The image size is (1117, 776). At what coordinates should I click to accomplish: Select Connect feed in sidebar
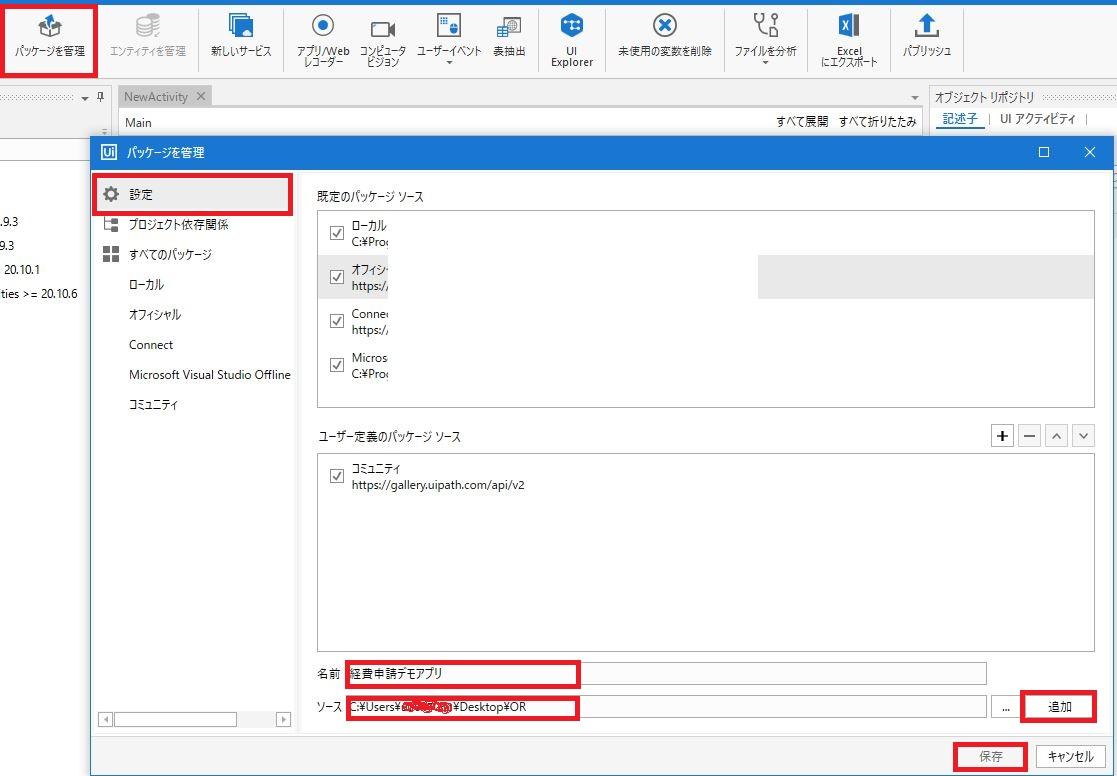click(150, 345)
